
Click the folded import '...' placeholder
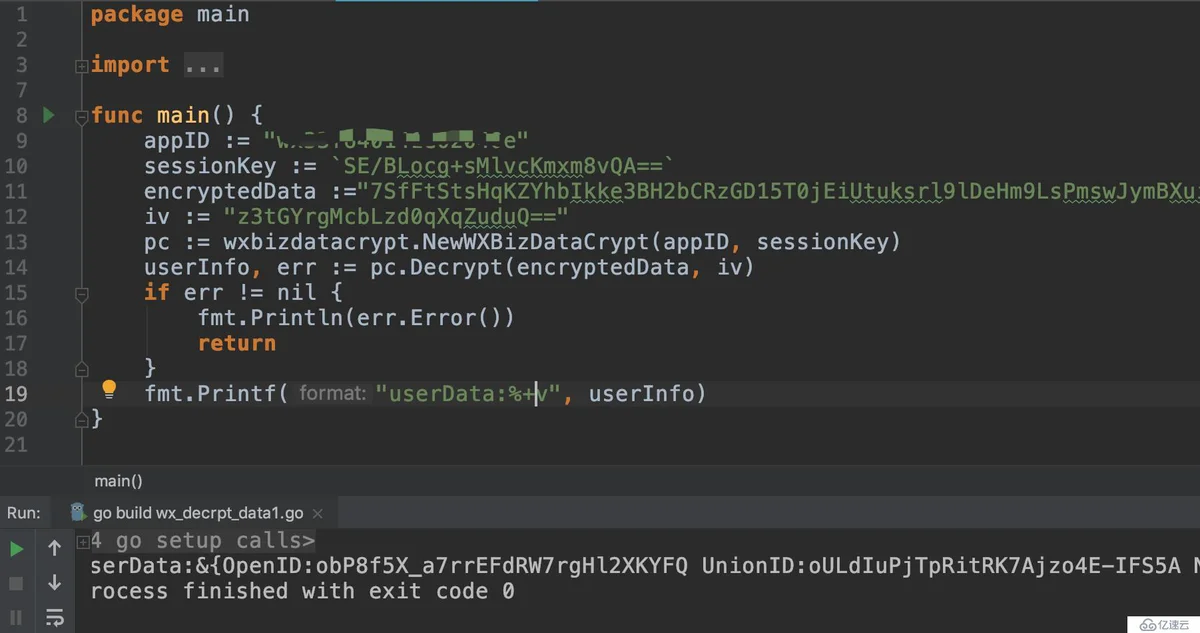[203, 65]
